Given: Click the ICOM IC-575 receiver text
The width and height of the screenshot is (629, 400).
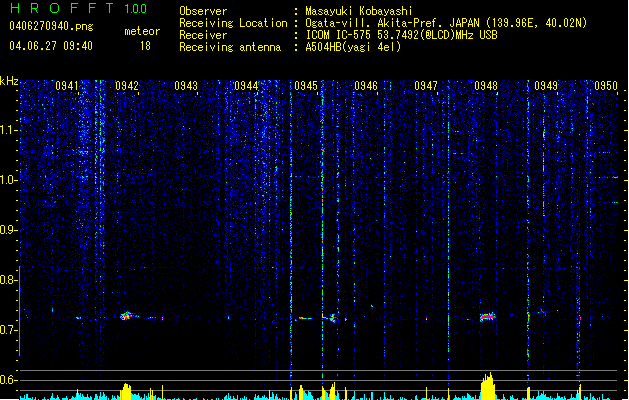Looking at the screenshot, I should tap(401, 35).
